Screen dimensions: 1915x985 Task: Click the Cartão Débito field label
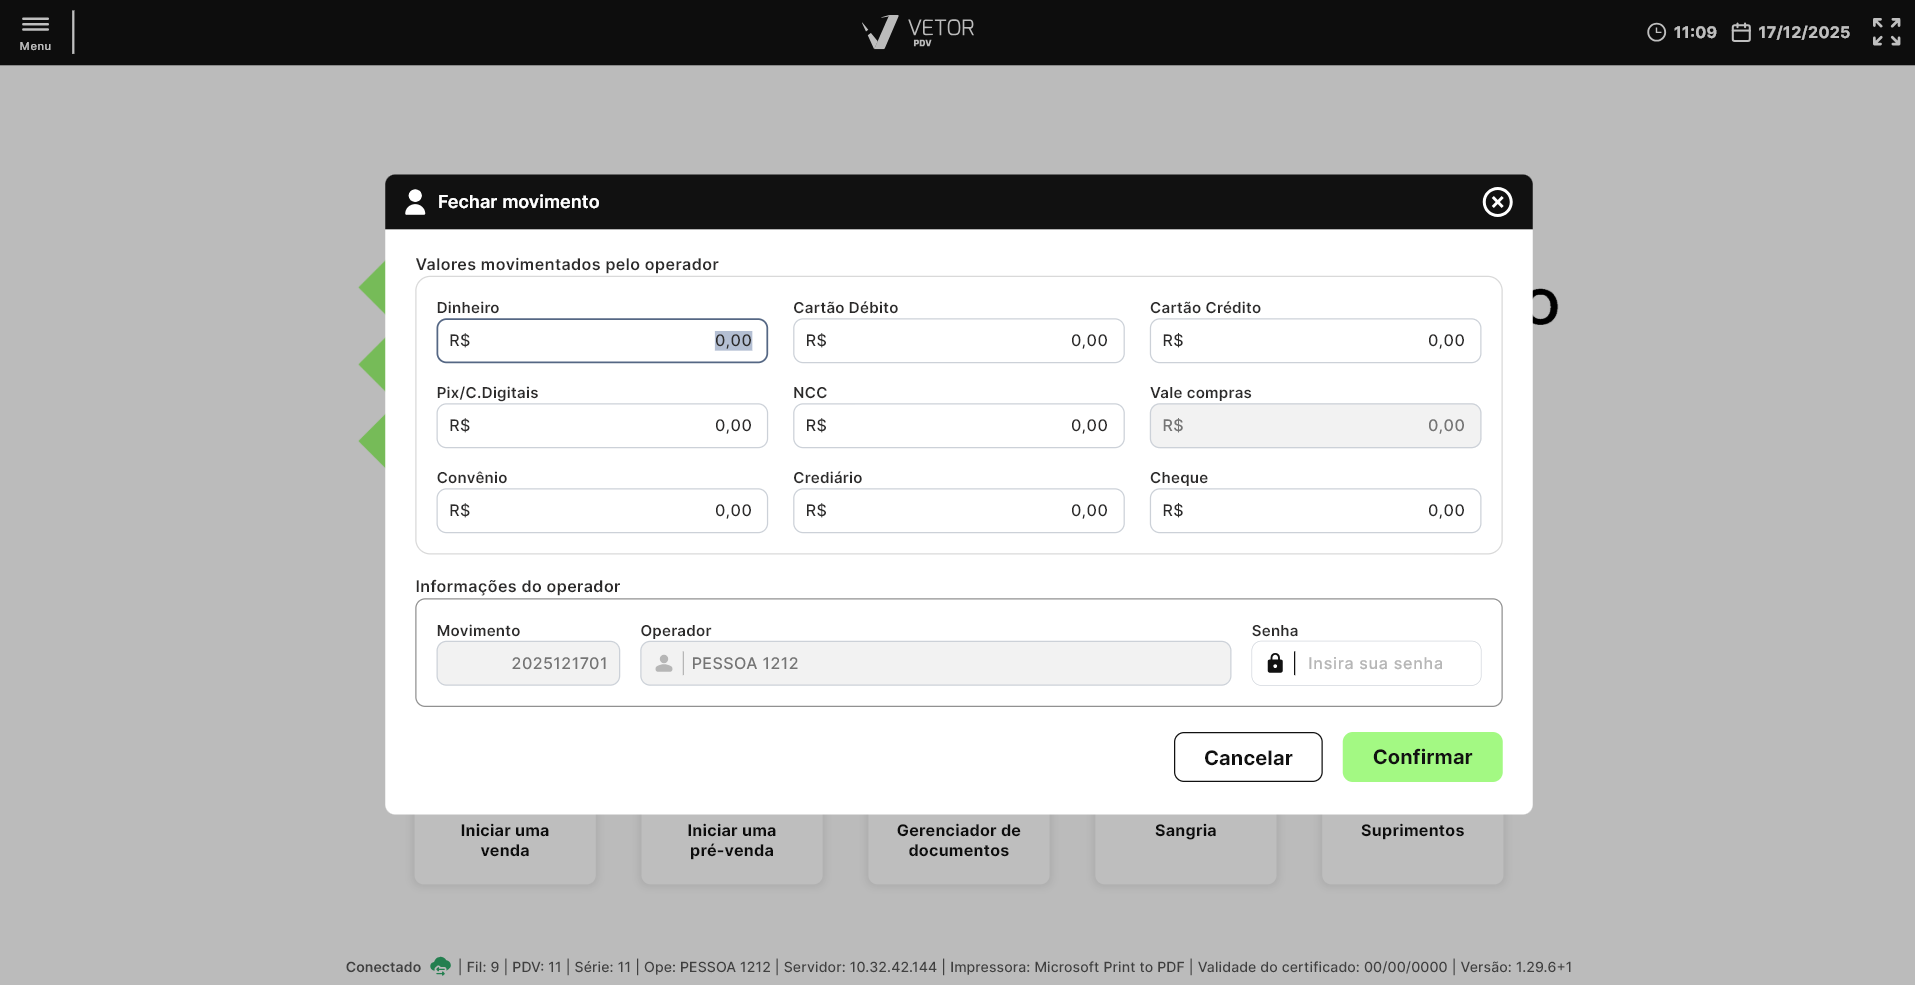846,308
